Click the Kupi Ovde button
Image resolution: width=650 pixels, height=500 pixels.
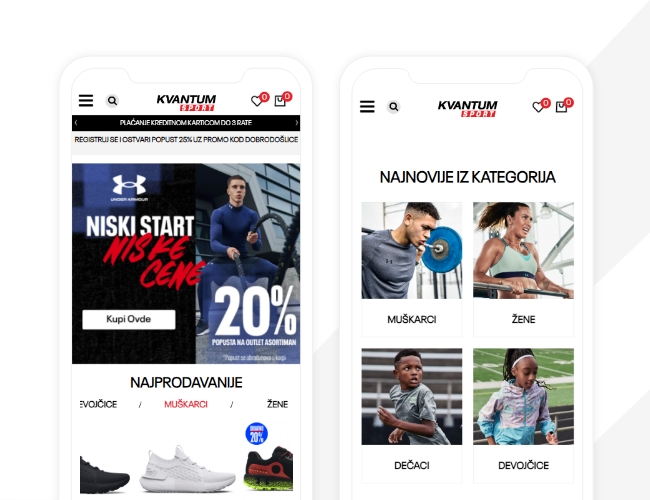click(129, 319)
